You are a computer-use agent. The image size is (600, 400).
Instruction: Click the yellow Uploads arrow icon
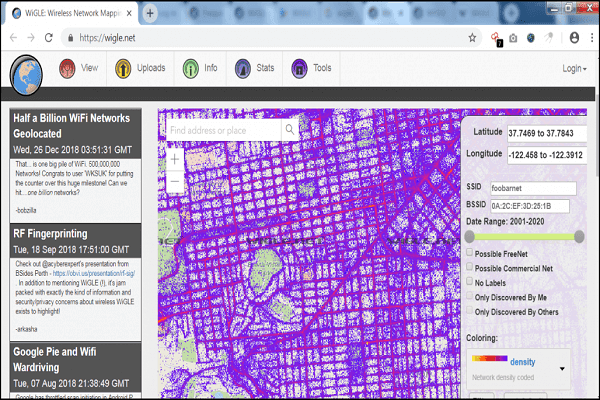pos(124,69)
